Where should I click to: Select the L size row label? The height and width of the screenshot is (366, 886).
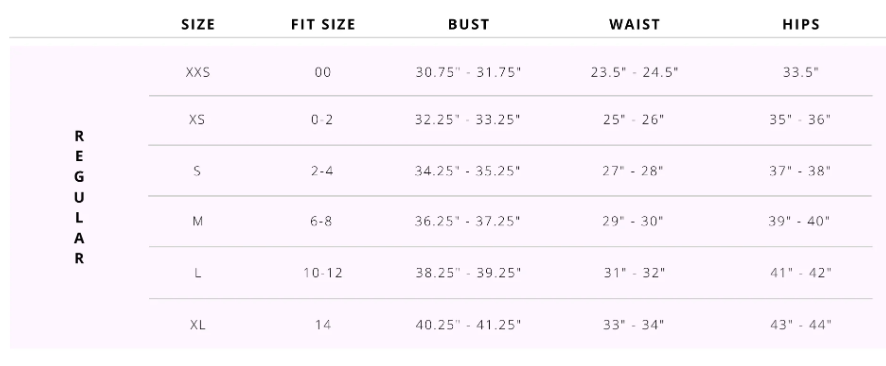tap(198, 273)
